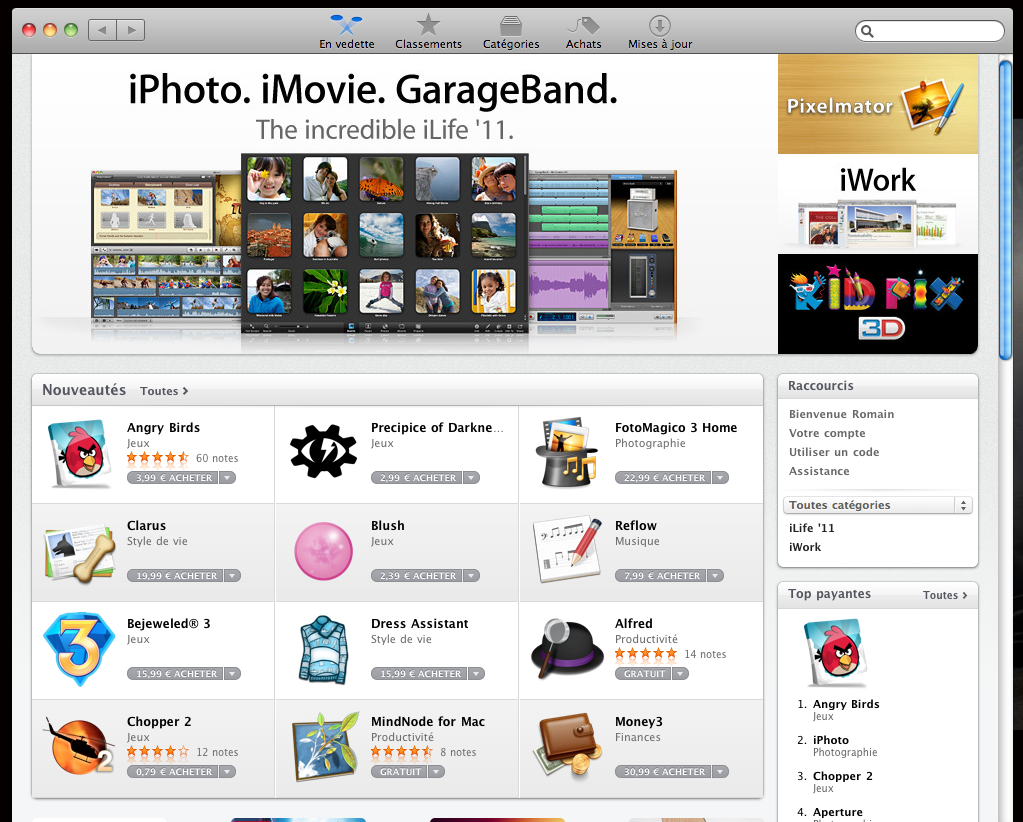
Task: Click the Chopper 2 helicopter icon
Action: pyautogui.click(x=78, y=746)
